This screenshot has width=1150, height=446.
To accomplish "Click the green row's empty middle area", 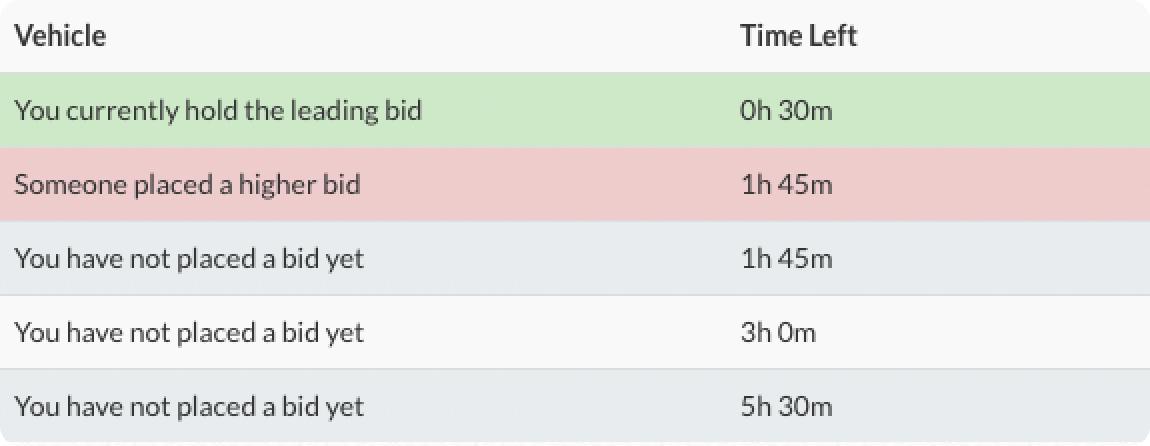I will click(x=580, y=110).
